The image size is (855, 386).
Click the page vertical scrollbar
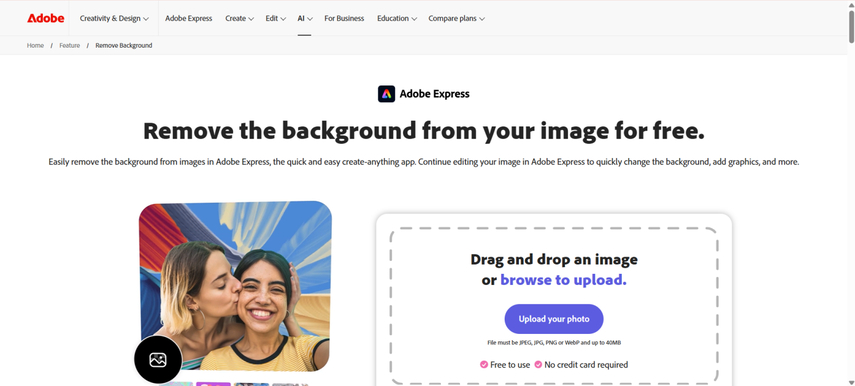point(851,27)
